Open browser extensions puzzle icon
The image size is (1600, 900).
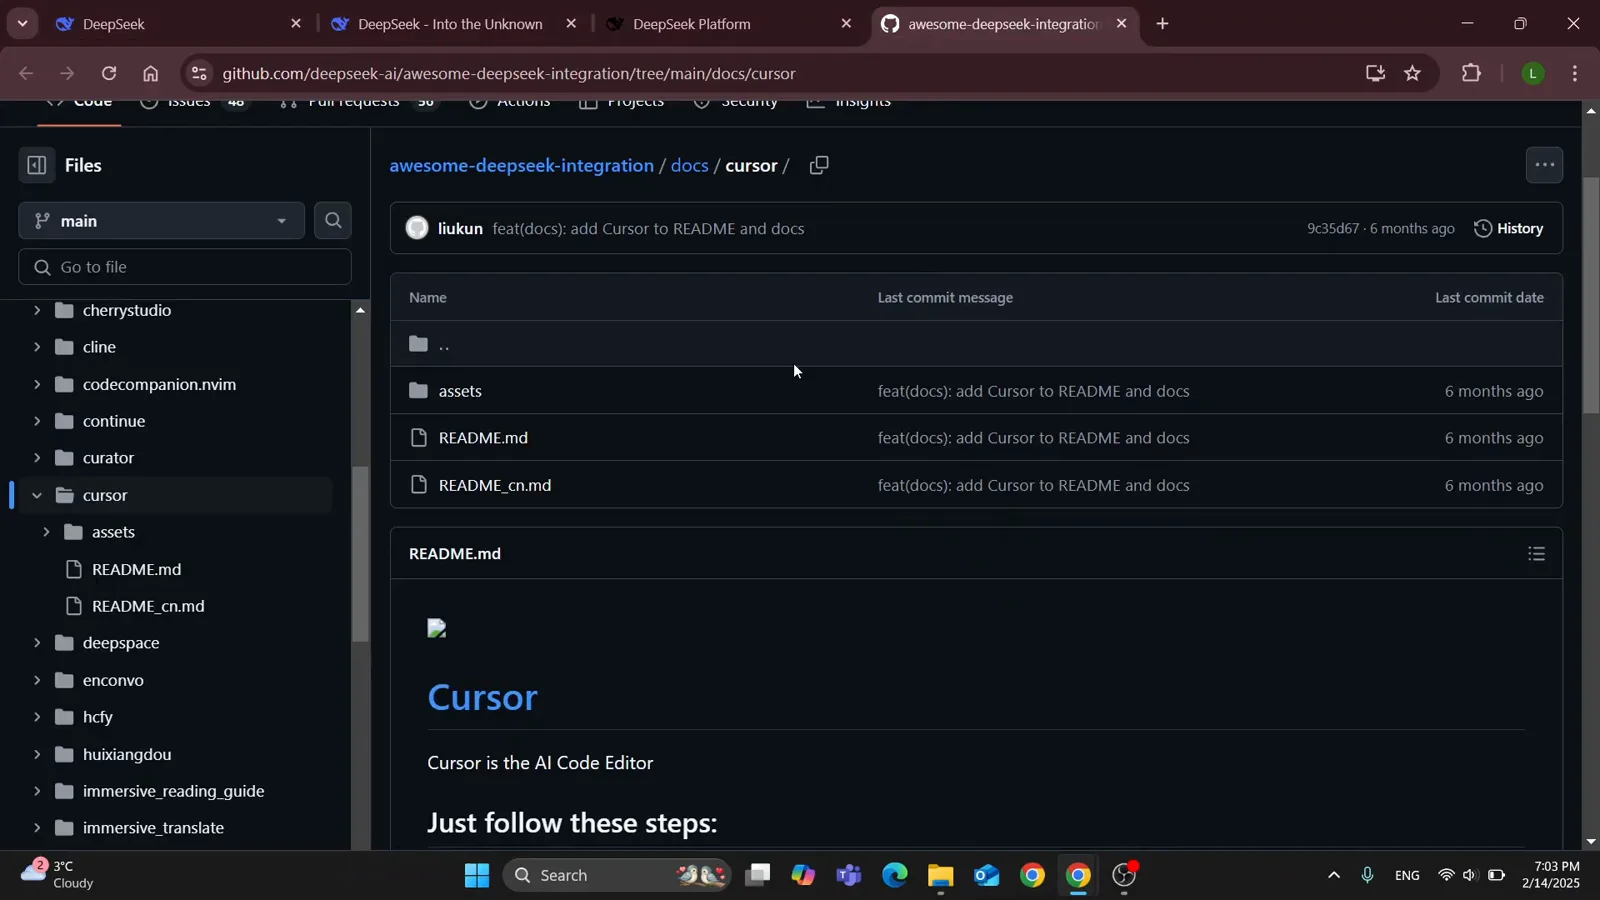pos(1471,73)
